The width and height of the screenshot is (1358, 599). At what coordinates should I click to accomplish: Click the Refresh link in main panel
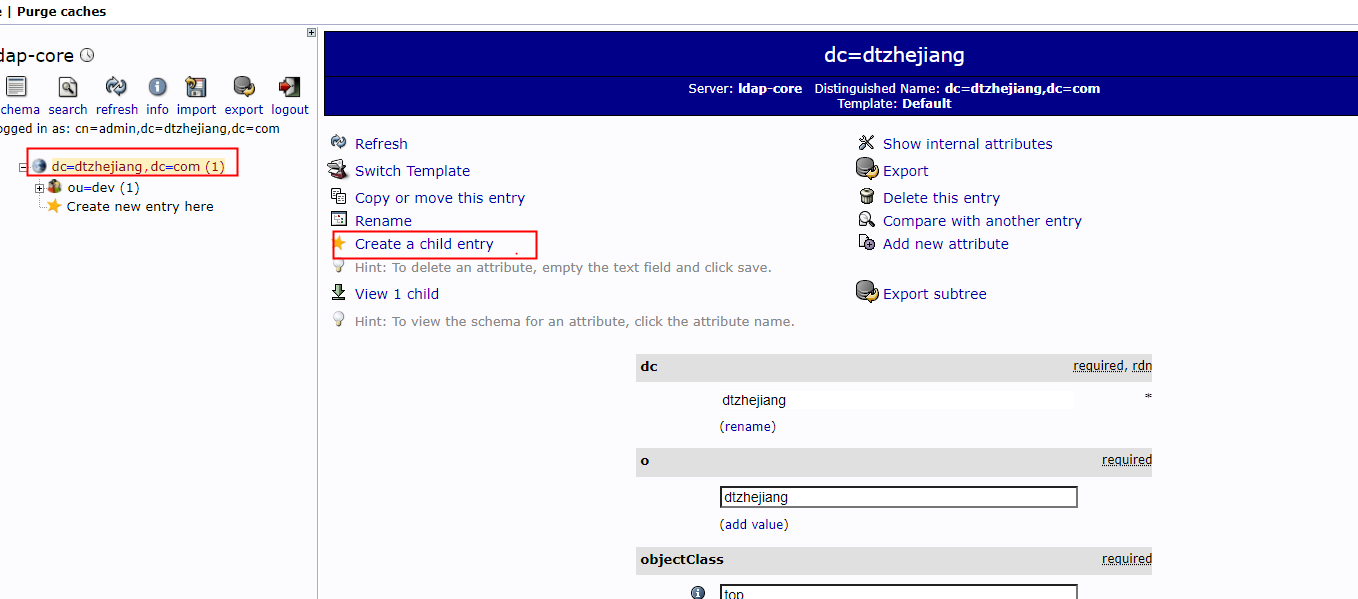point(381,144)
